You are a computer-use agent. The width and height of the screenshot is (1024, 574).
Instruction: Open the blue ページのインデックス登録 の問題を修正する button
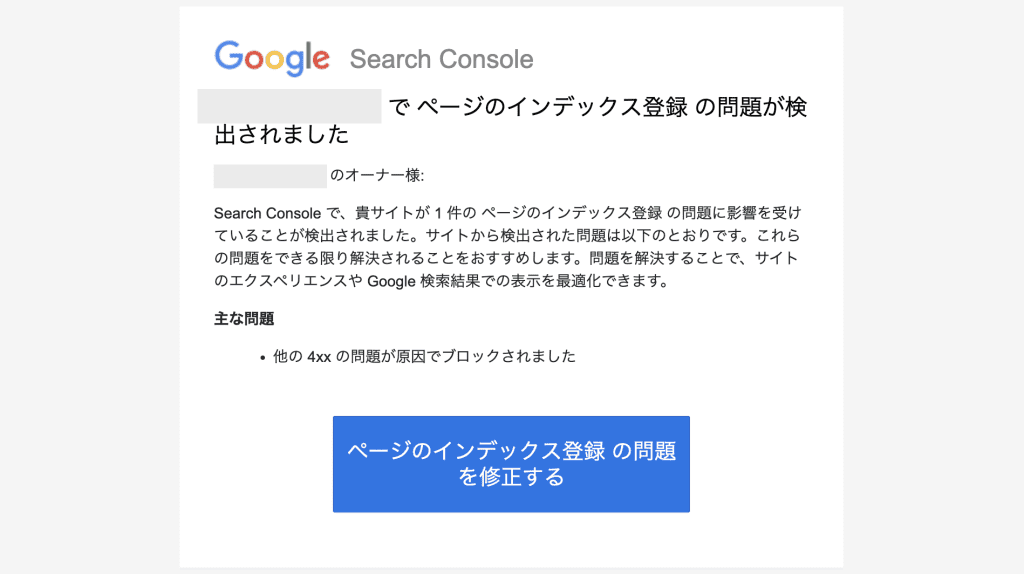511,464
